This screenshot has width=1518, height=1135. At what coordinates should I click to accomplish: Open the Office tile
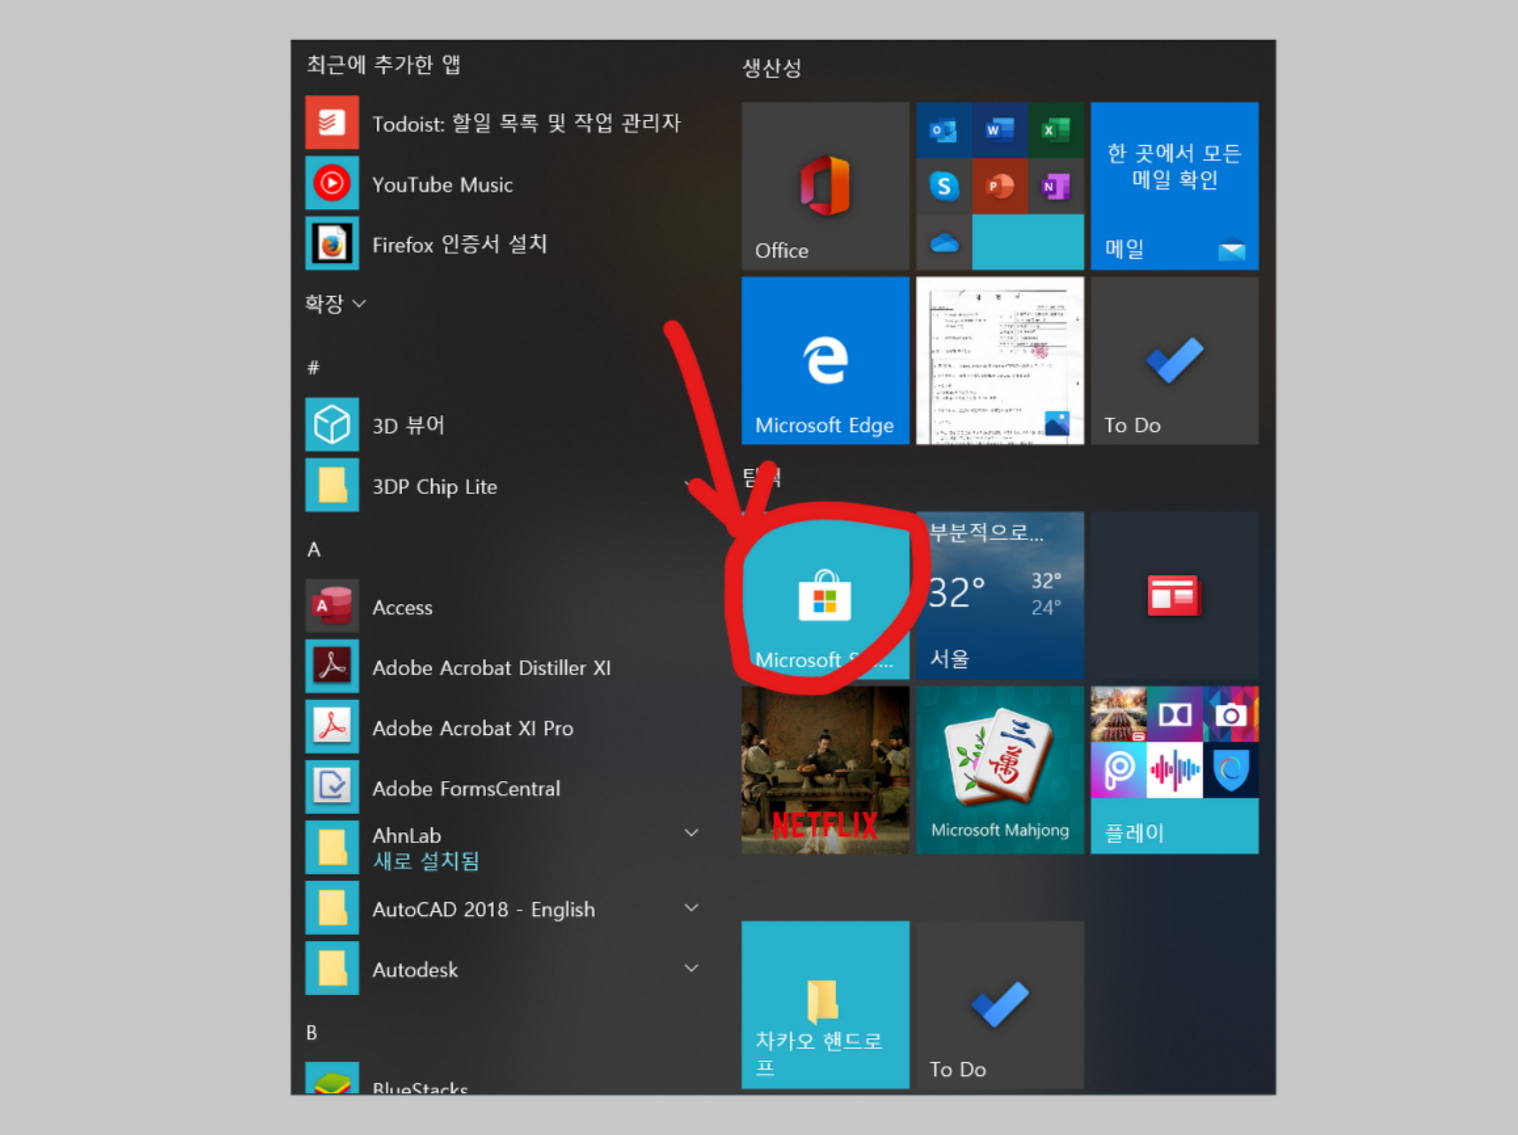(825, 186)
